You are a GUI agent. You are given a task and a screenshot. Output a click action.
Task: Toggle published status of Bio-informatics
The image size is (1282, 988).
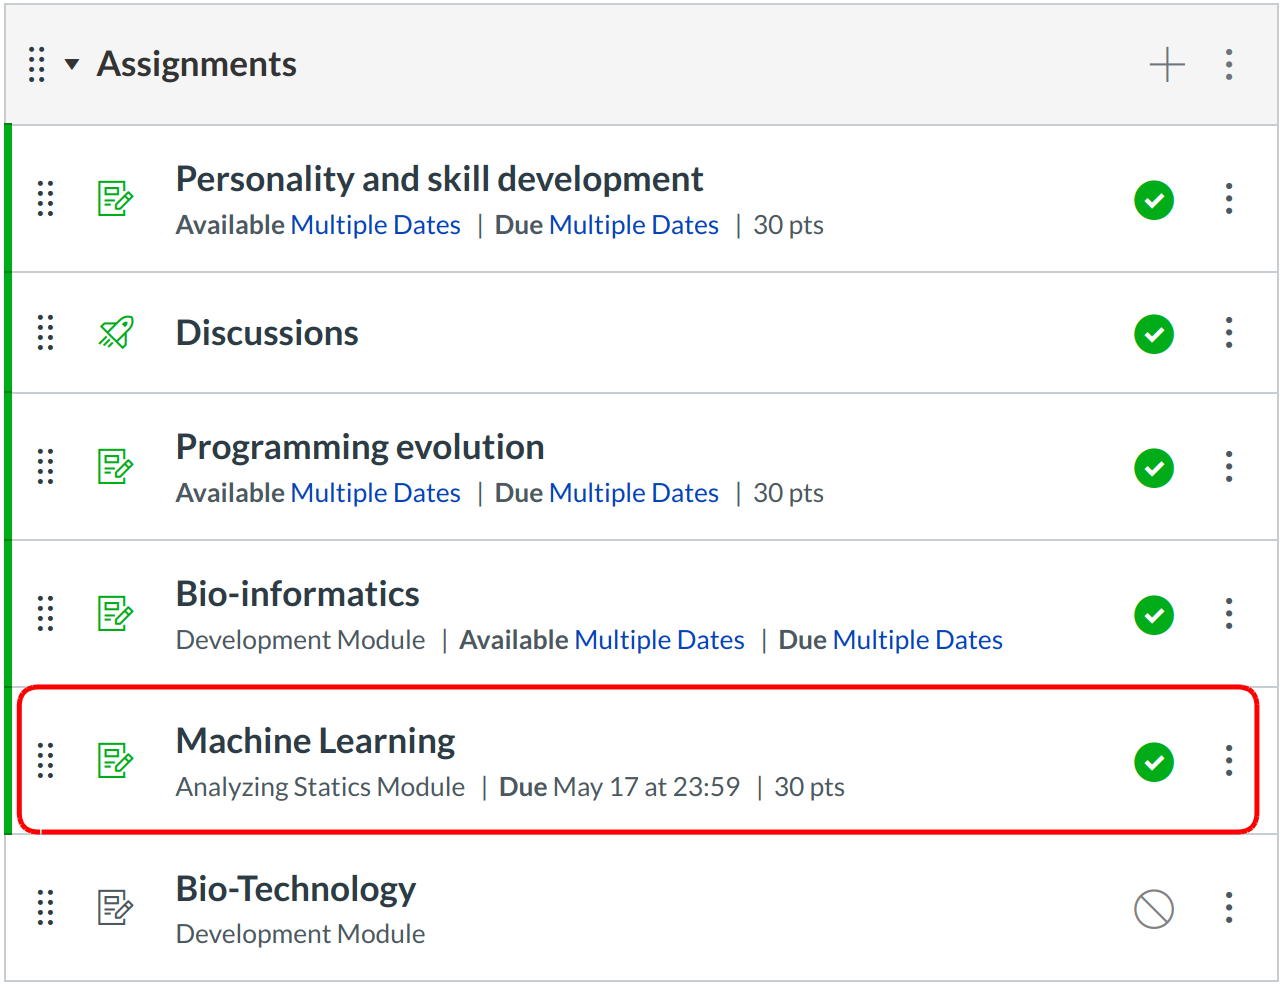pos(1153,615)
